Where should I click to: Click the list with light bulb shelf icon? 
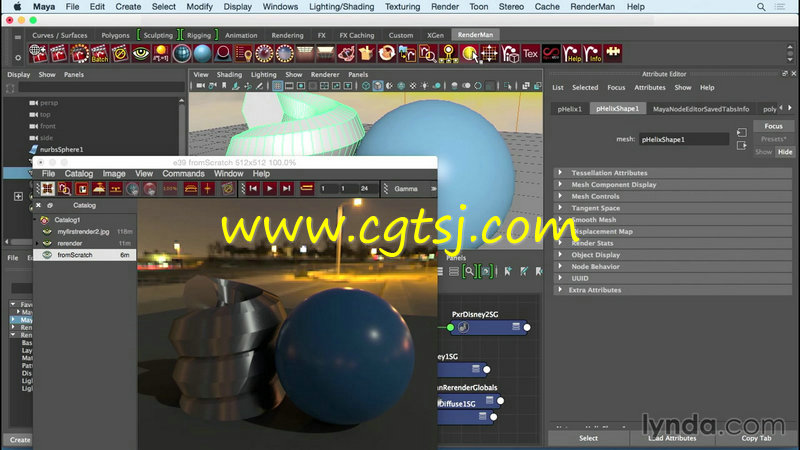coord(243,54)
